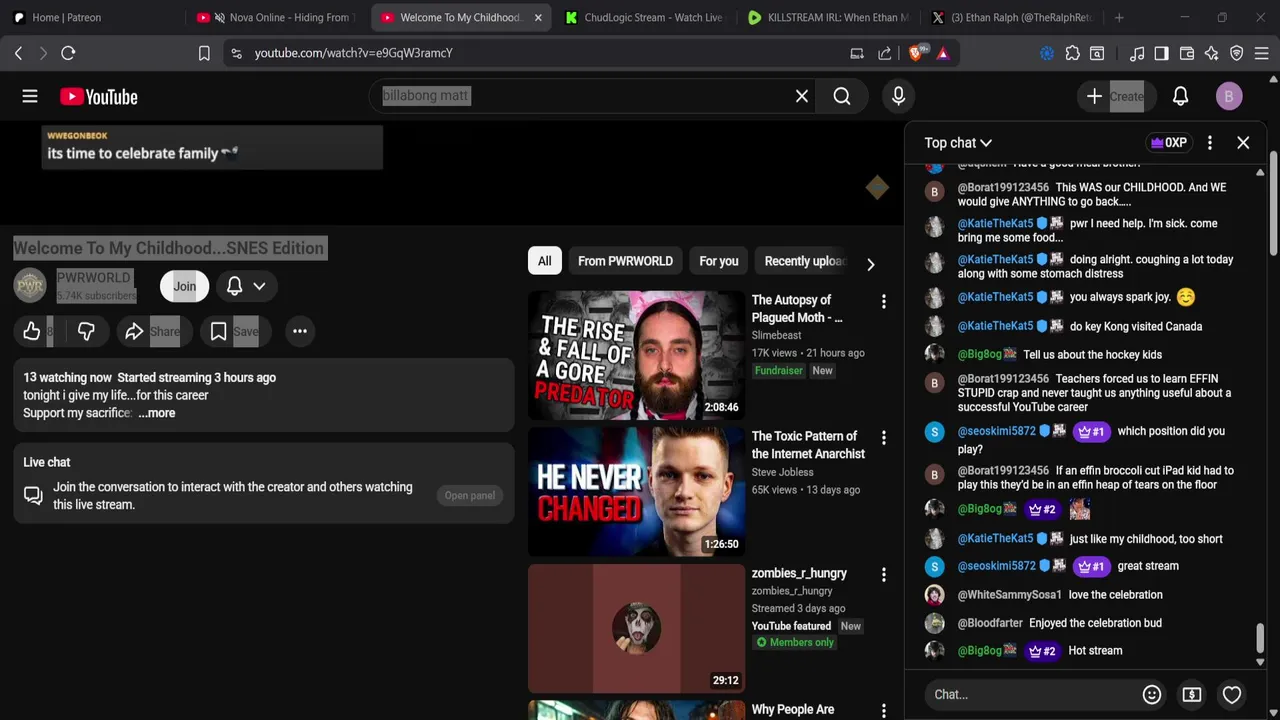Select the For you chip
Screen dimensions: 1280x720
coord(719,261)
